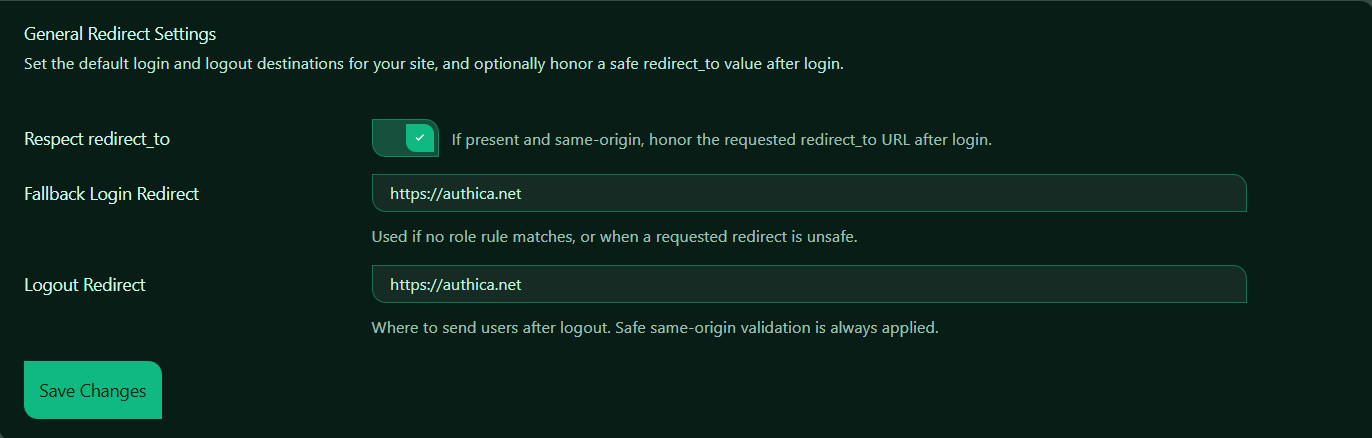Focus the Fallback Login Redirect URL field
The image size is (1372, 438).
[x=808, y=193]
